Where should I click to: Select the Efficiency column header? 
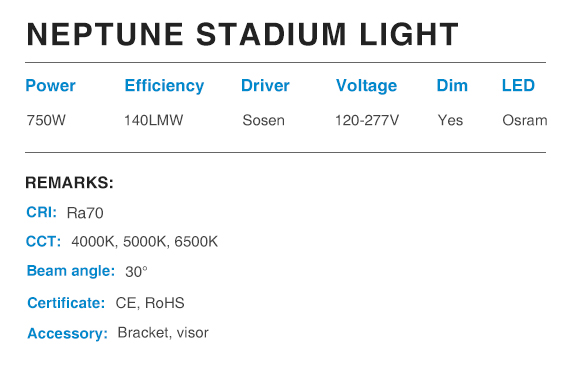pos(164,87)
